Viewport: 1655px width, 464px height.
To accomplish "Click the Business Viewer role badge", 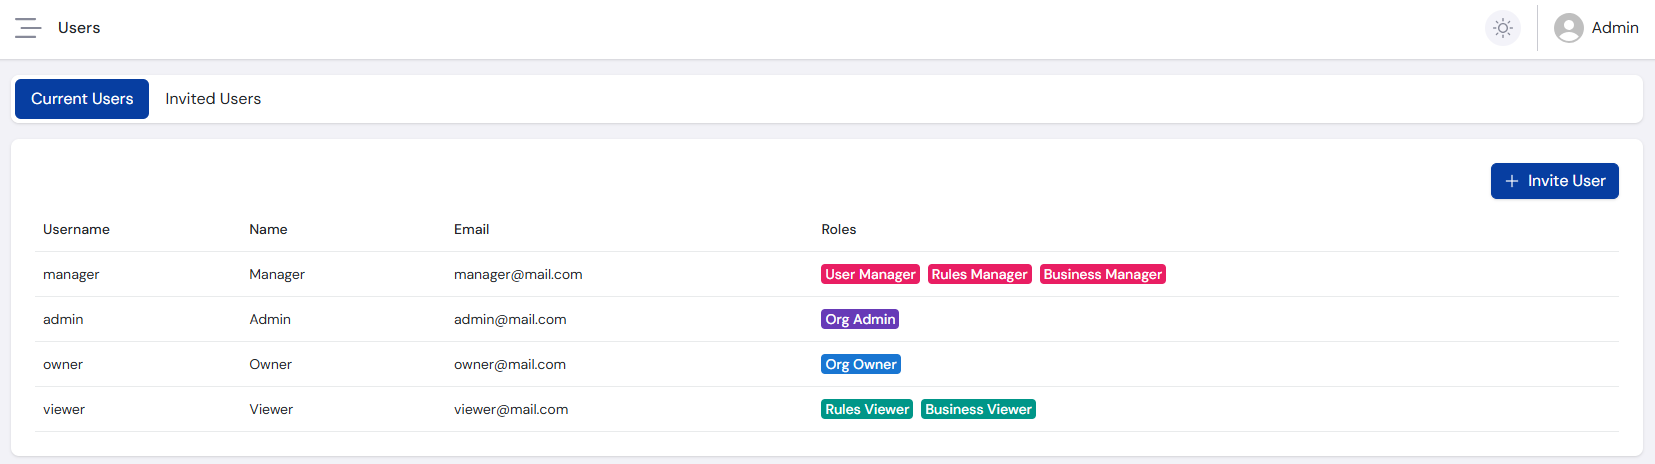I will tap(978, 409).
